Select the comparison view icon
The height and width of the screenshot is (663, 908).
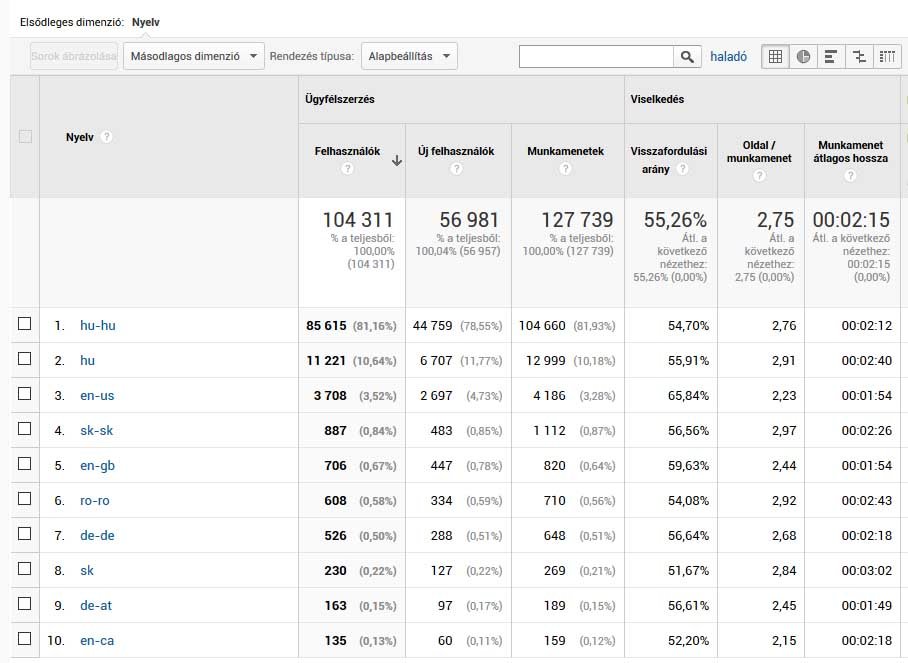[x=859, y=57]
